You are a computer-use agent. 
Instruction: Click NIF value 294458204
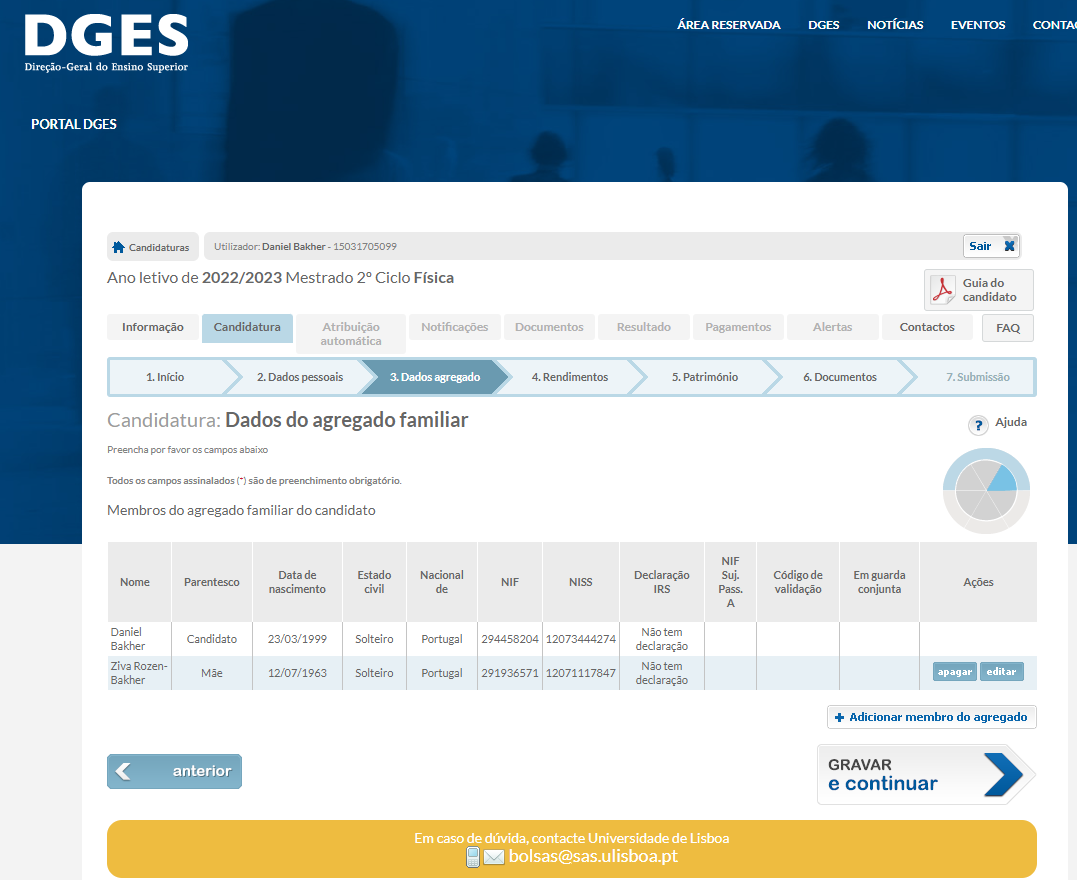pyautogui.click(x=510, y=639)
